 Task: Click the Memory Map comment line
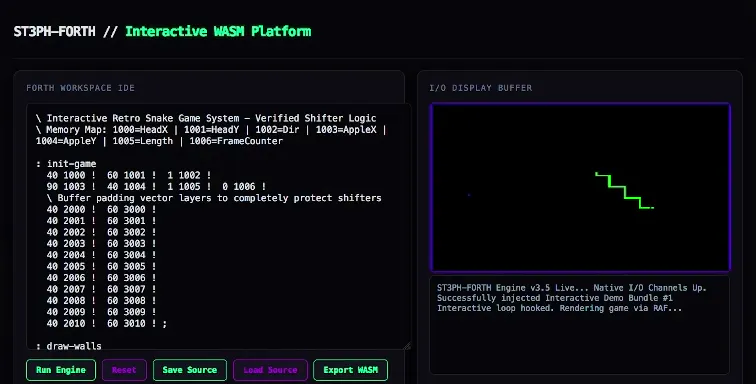click(x=211, y=130)
